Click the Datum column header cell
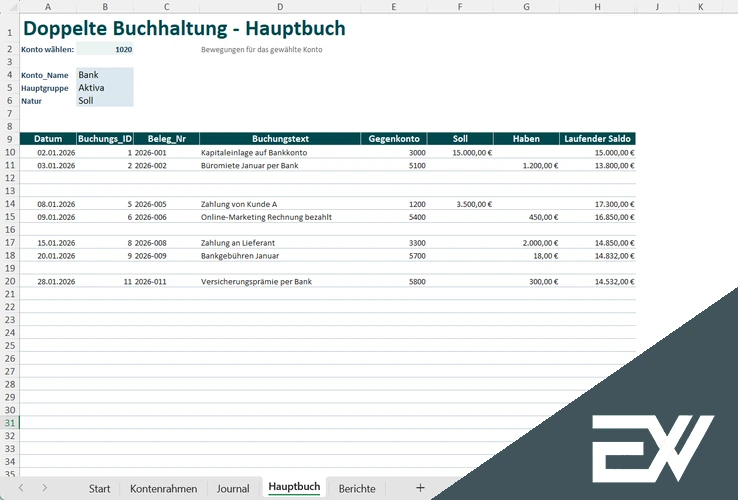 [x=48, y=139]
